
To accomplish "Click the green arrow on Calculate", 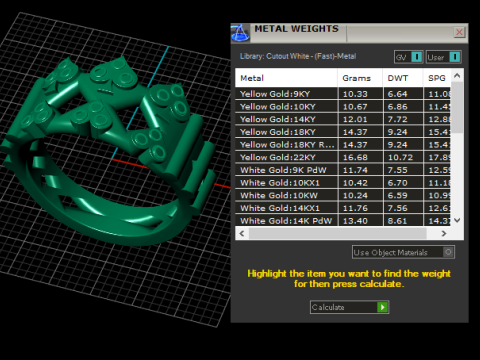I will click(x=382, y=307).
